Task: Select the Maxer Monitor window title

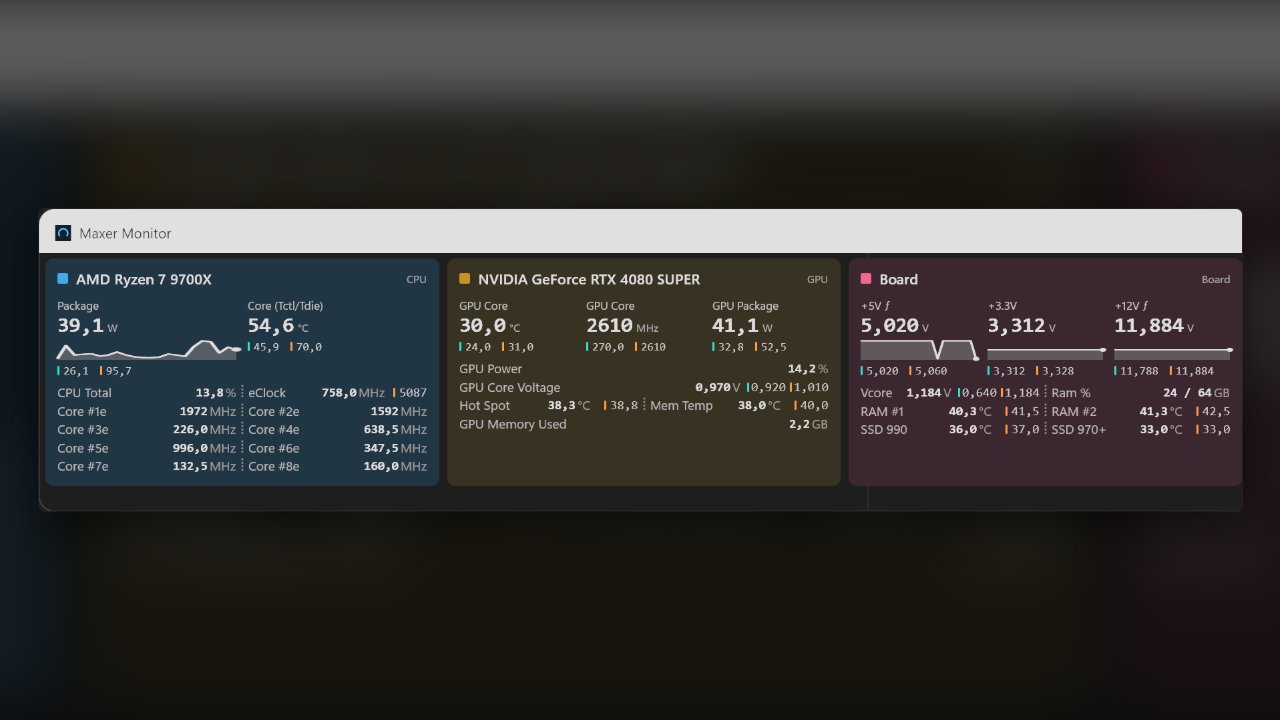Action: 125,233
